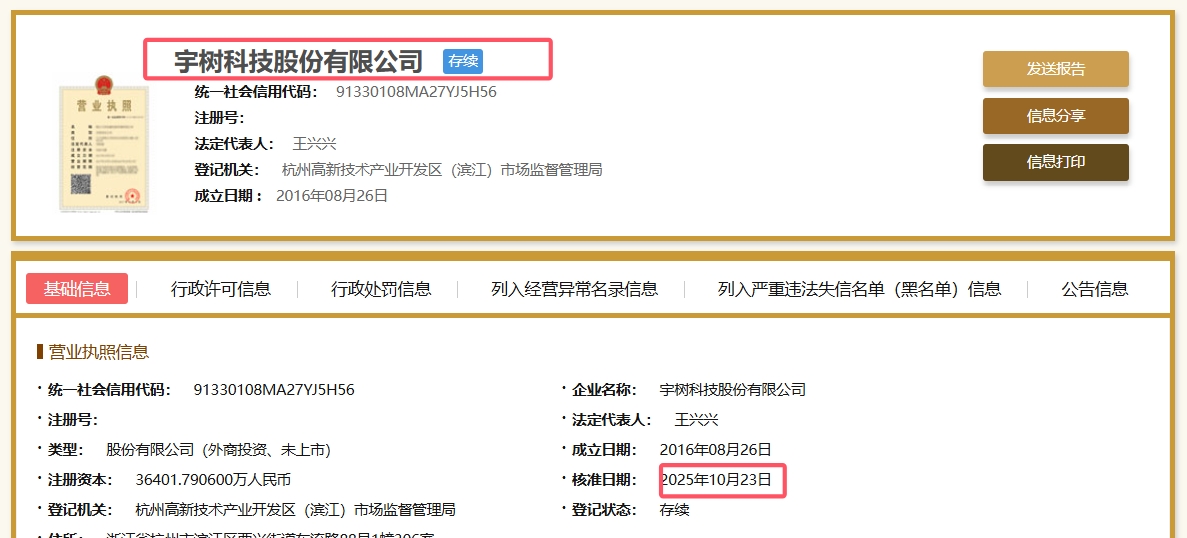Click the 注册号 label in license section
This screenshot has width=1187, height=538.
pos(73,420)
